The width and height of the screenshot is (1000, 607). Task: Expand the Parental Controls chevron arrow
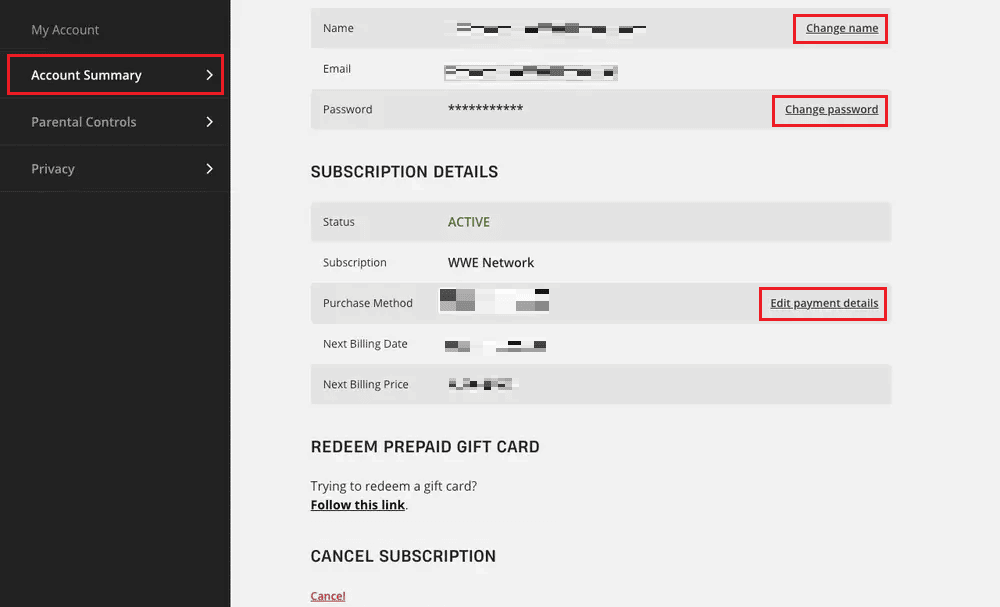pyautogui.click(x=209, y=122)
